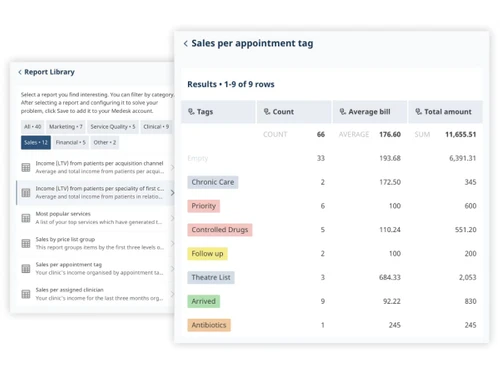Viewport: 500px width, 375px height.
Task: Sort by Tags column header
Action: click(218, 112)
